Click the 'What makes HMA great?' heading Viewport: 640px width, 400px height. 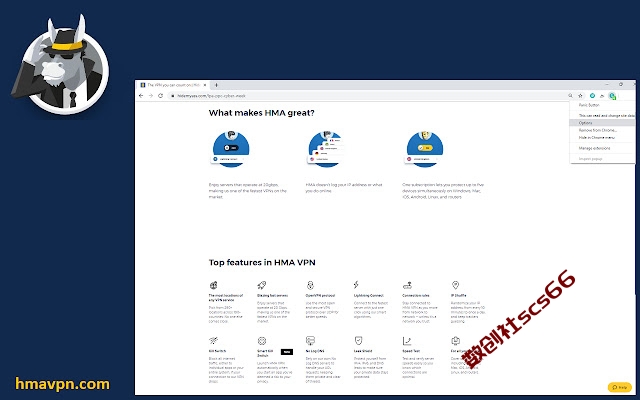(x=262, y=113)
